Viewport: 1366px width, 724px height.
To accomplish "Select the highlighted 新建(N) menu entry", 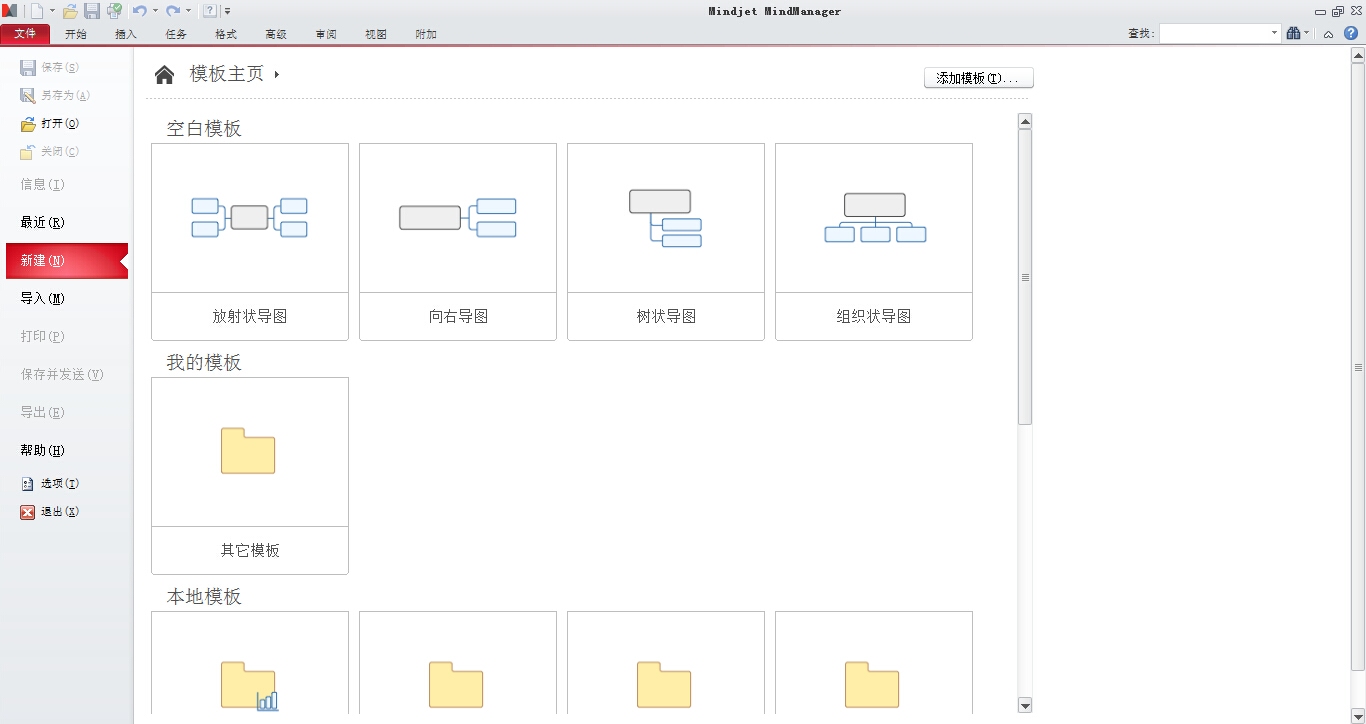I will pyautogui.click(x=66, y=260).
